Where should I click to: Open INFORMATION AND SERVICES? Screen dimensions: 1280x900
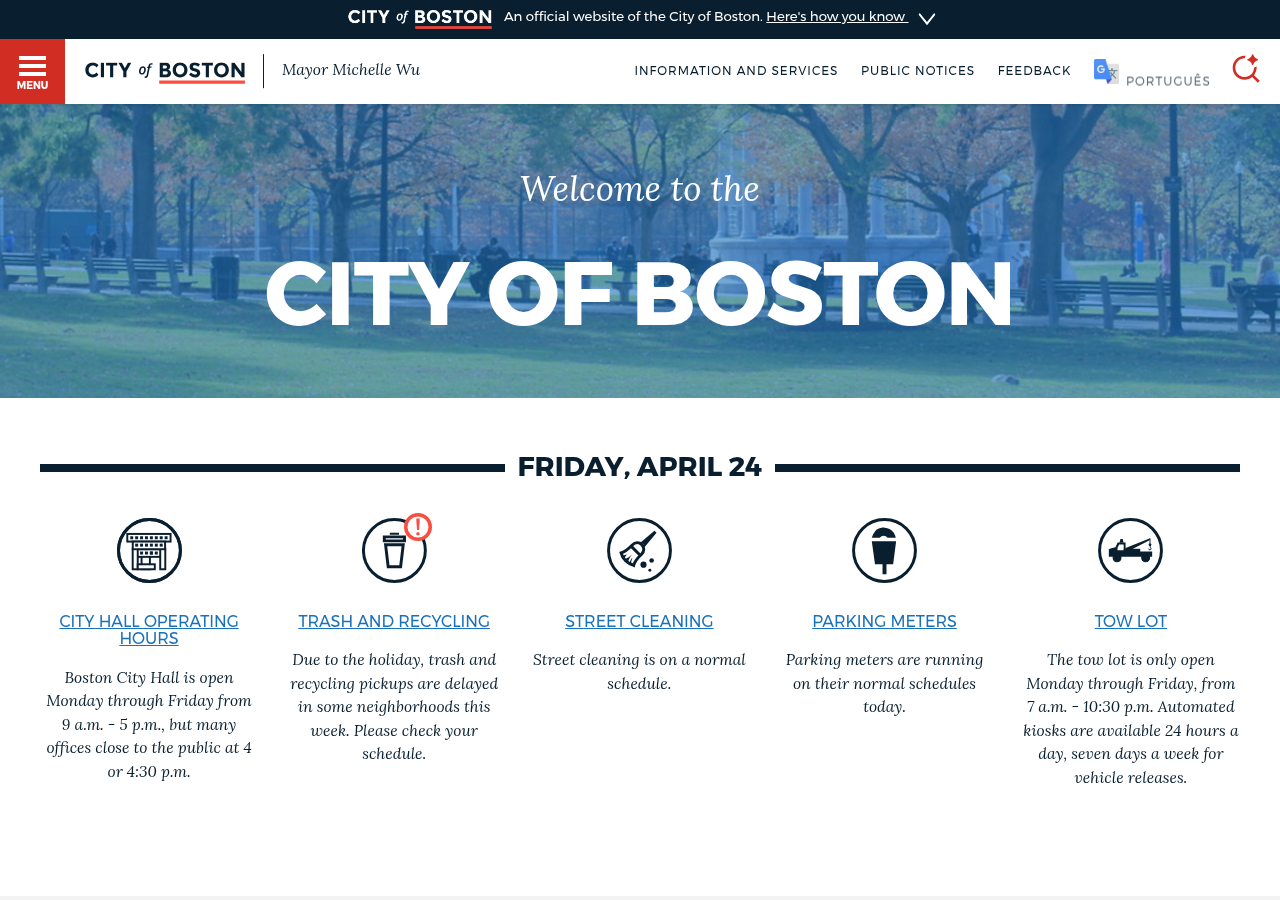click(736, 69)
